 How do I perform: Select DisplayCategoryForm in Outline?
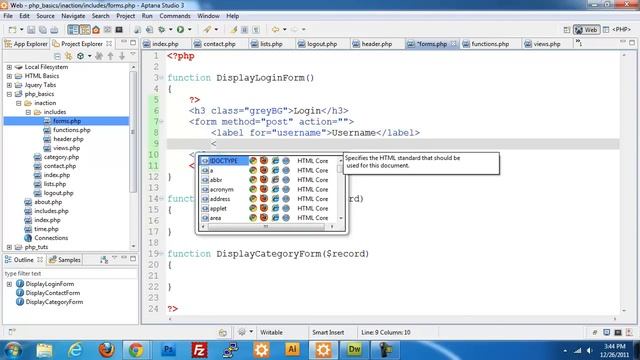tap(54, 302)
